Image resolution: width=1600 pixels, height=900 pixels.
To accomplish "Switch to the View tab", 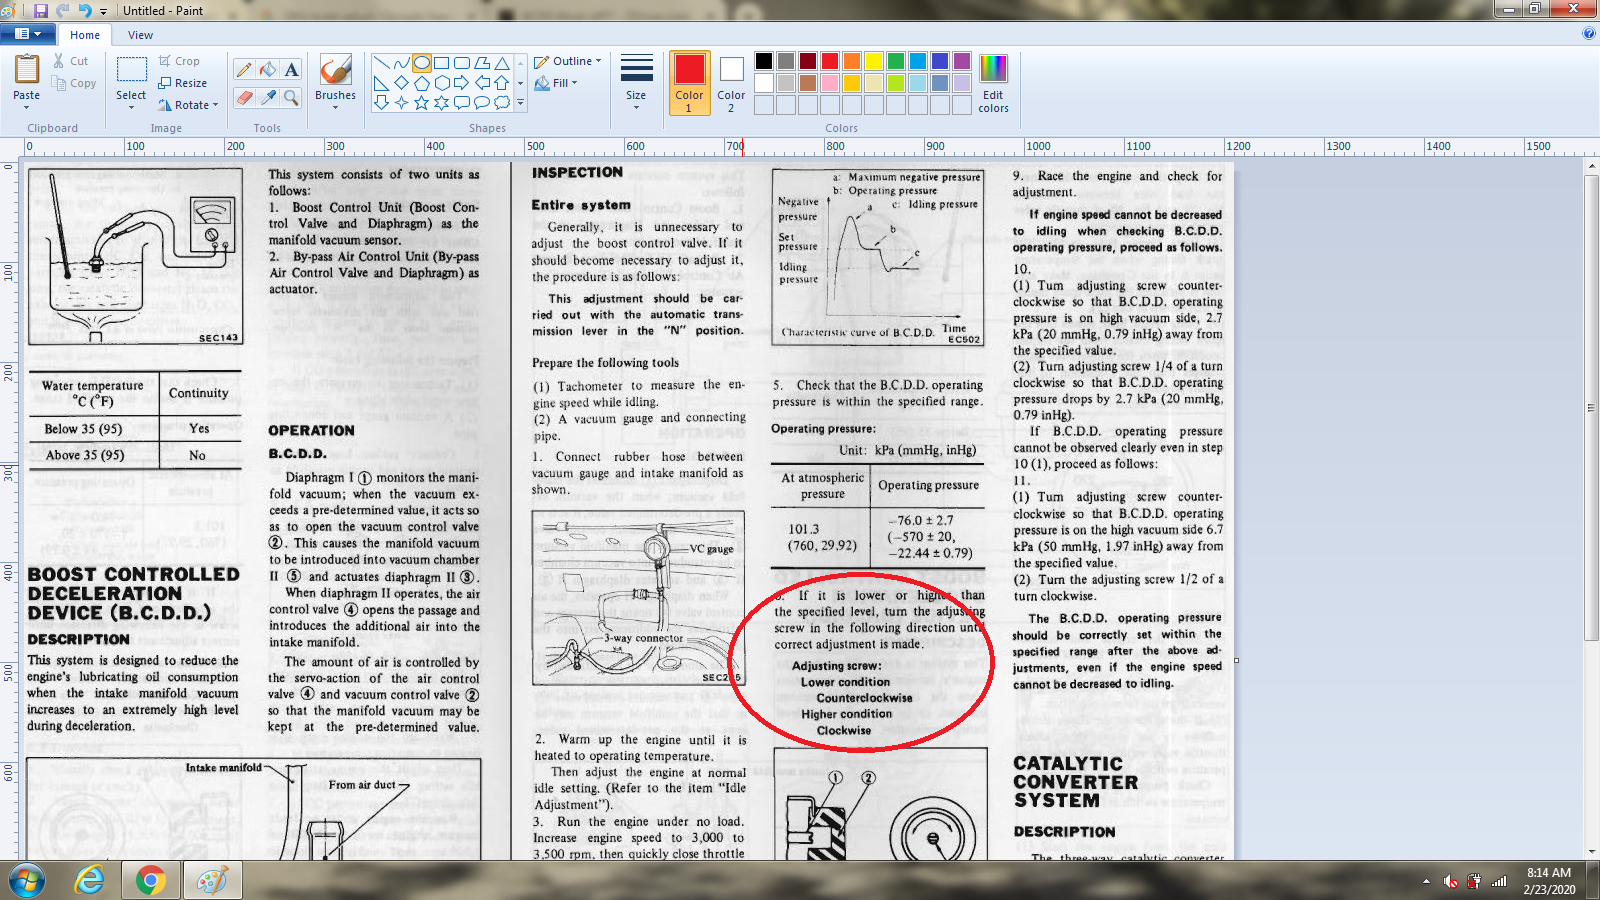I will [x=141, y=35].
